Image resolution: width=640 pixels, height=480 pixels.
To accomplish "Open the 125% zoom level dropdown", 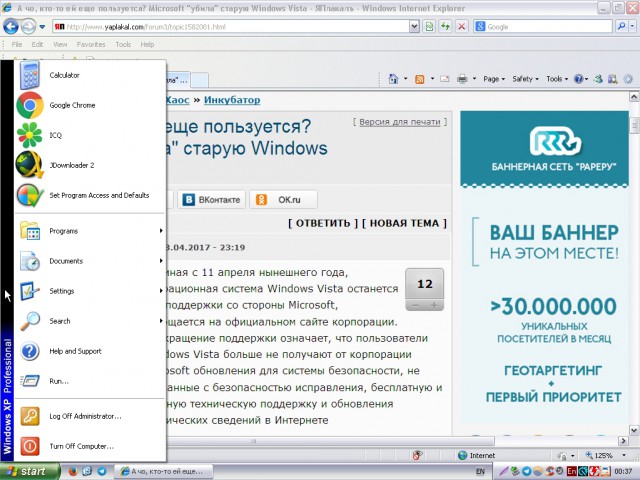I will point(624,455).
